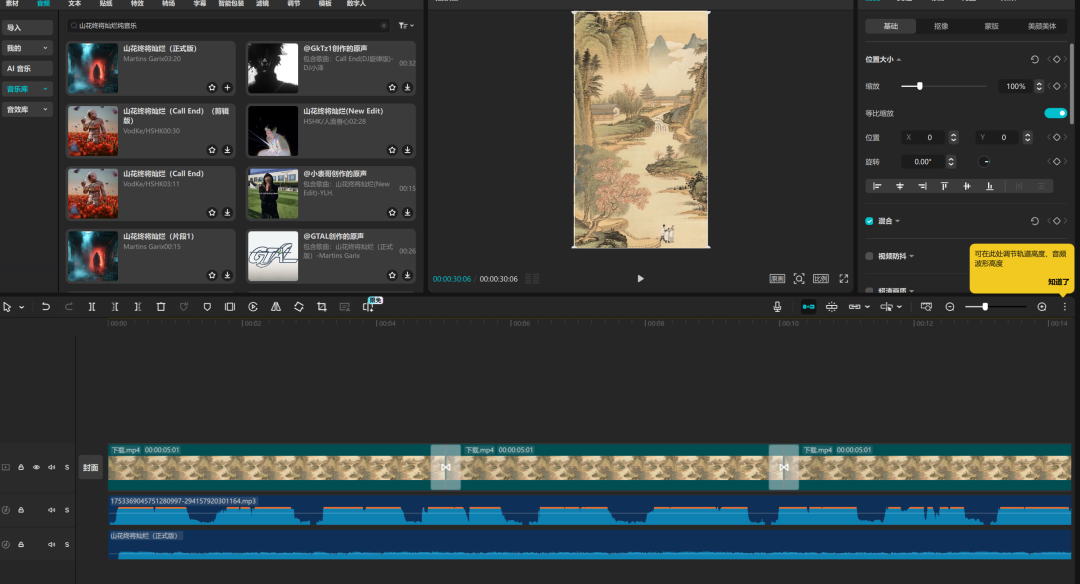
Task: Collapse the 位置大小 section
Action: pyautogui.click(x=899, y=60)
